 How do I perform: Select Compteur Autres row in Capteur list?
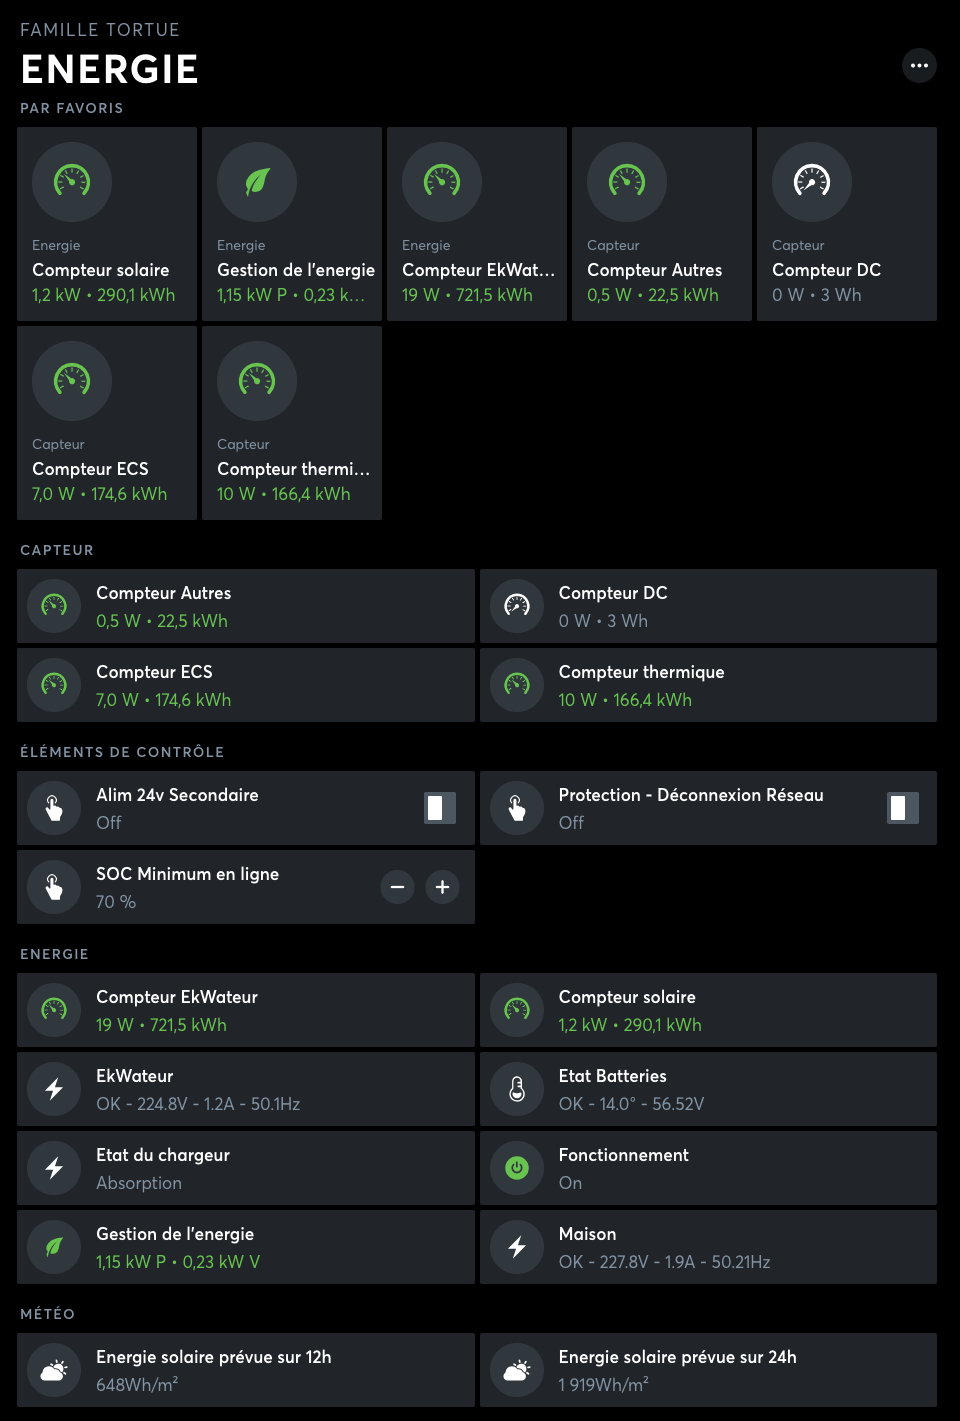coord(246,606)
